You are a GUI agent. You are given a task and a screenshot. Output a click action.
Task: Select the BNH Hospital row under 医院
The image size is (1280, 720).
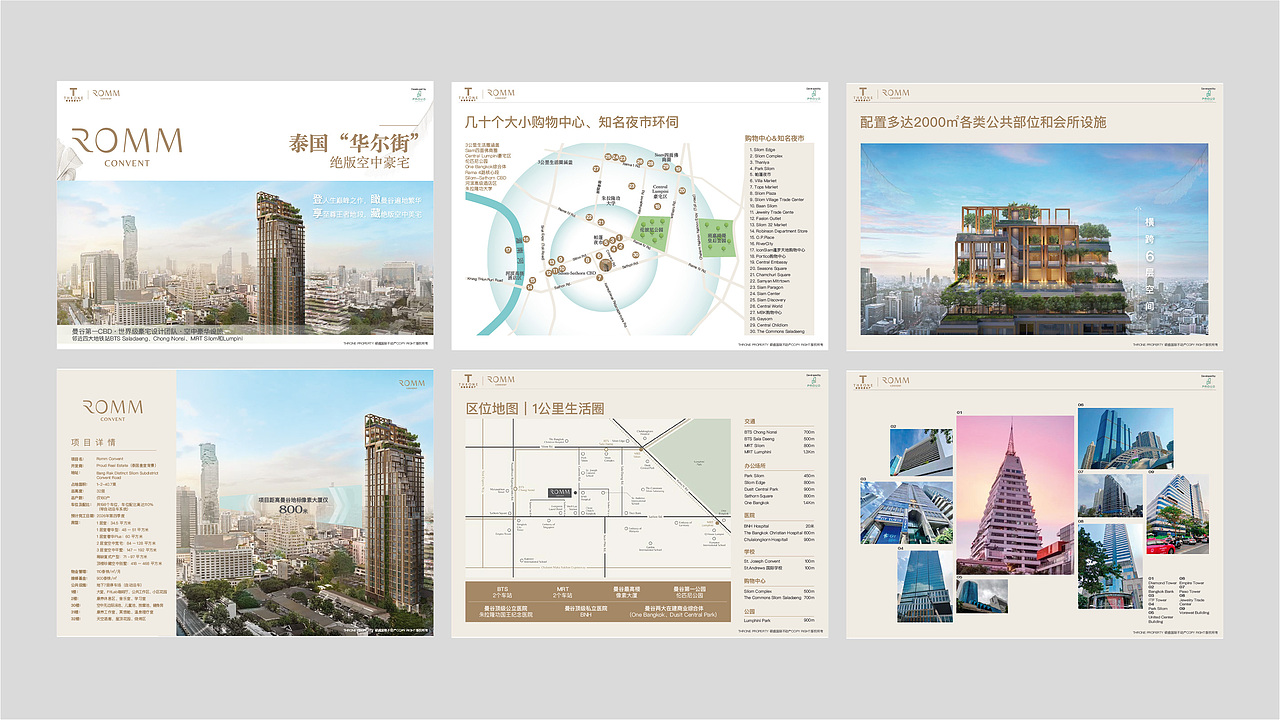779,526
